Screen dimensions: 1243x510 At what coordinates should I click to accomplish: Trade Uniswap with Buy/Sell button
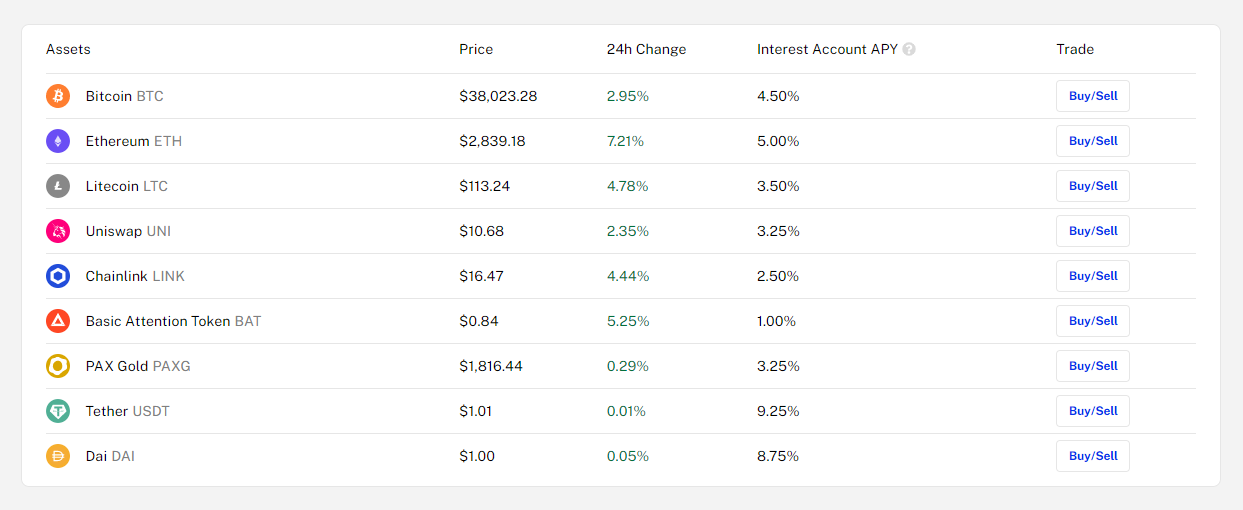click(x=1093, y=231)
